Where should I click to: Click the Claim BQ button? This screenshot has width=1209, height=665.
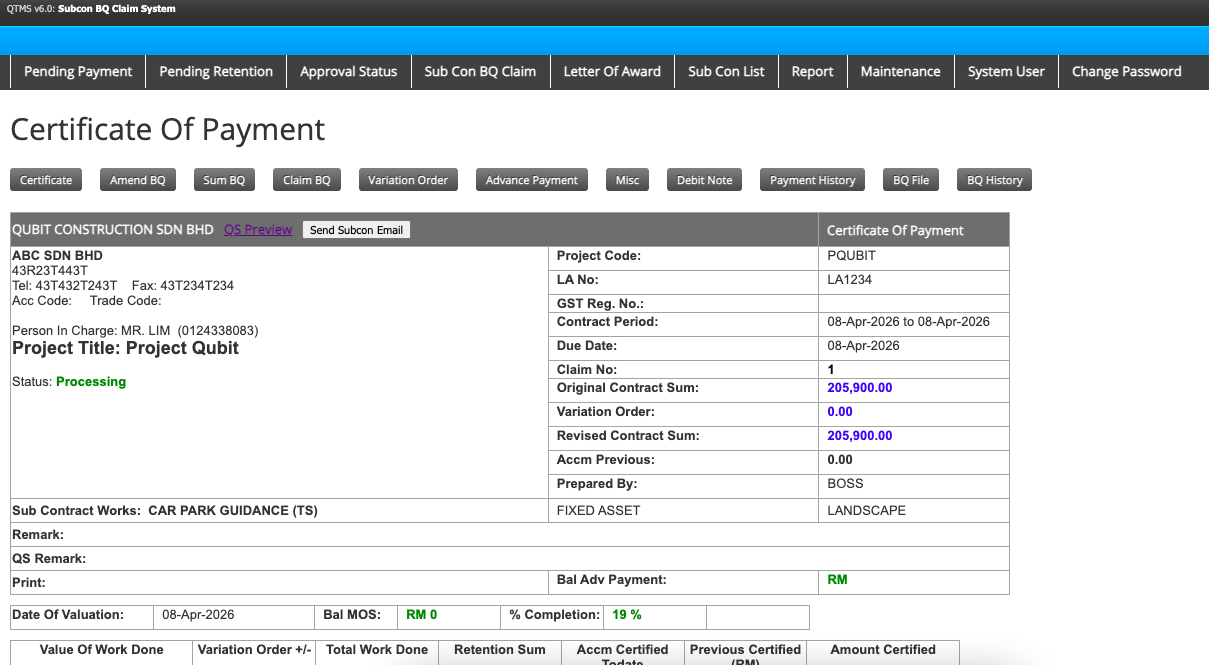click(x=307, y=180)
